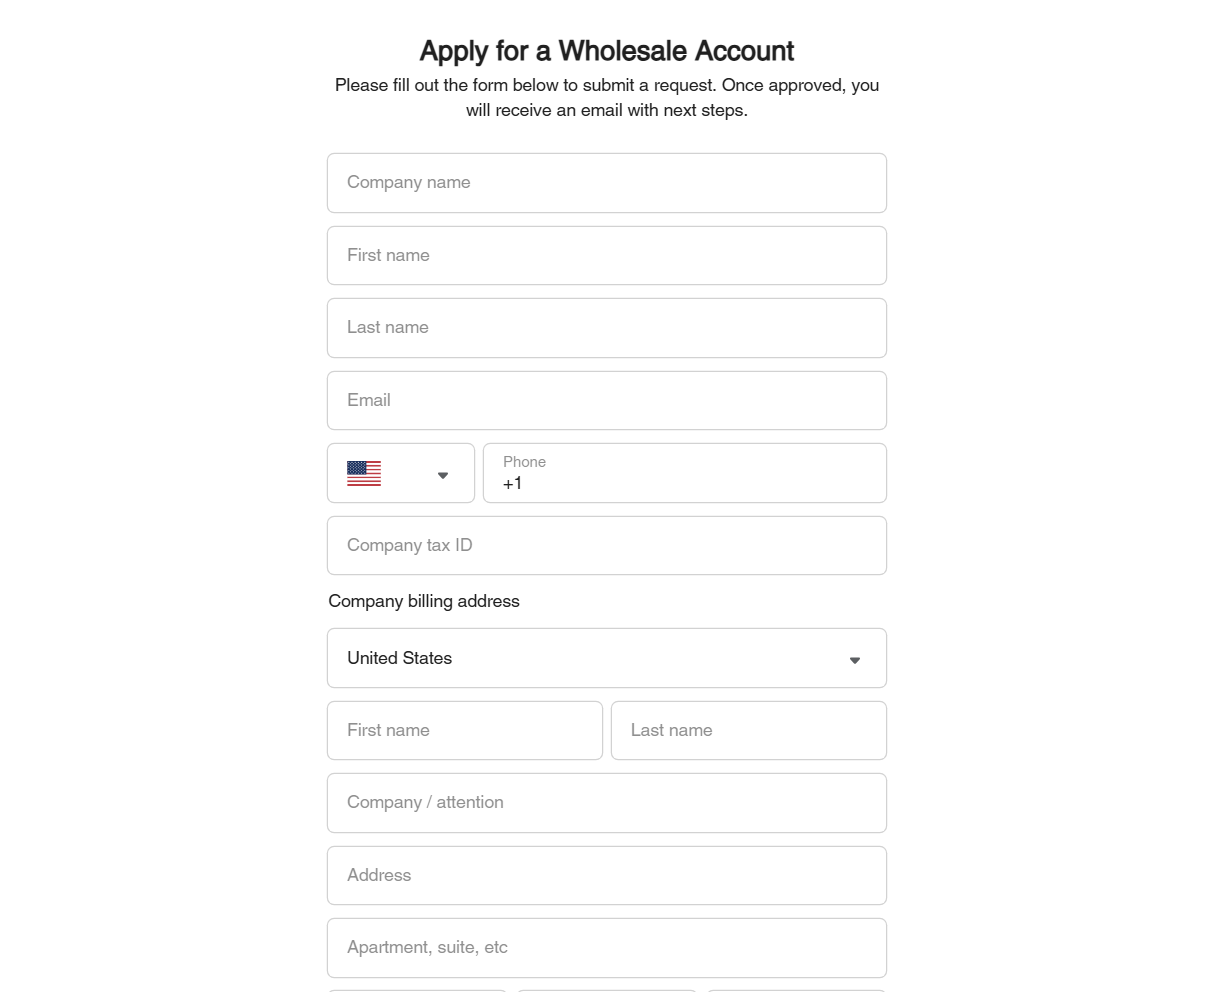The image size is (1222, 992).
Task: Click the Apply for a Wholesale Account title
Action: 606,50
